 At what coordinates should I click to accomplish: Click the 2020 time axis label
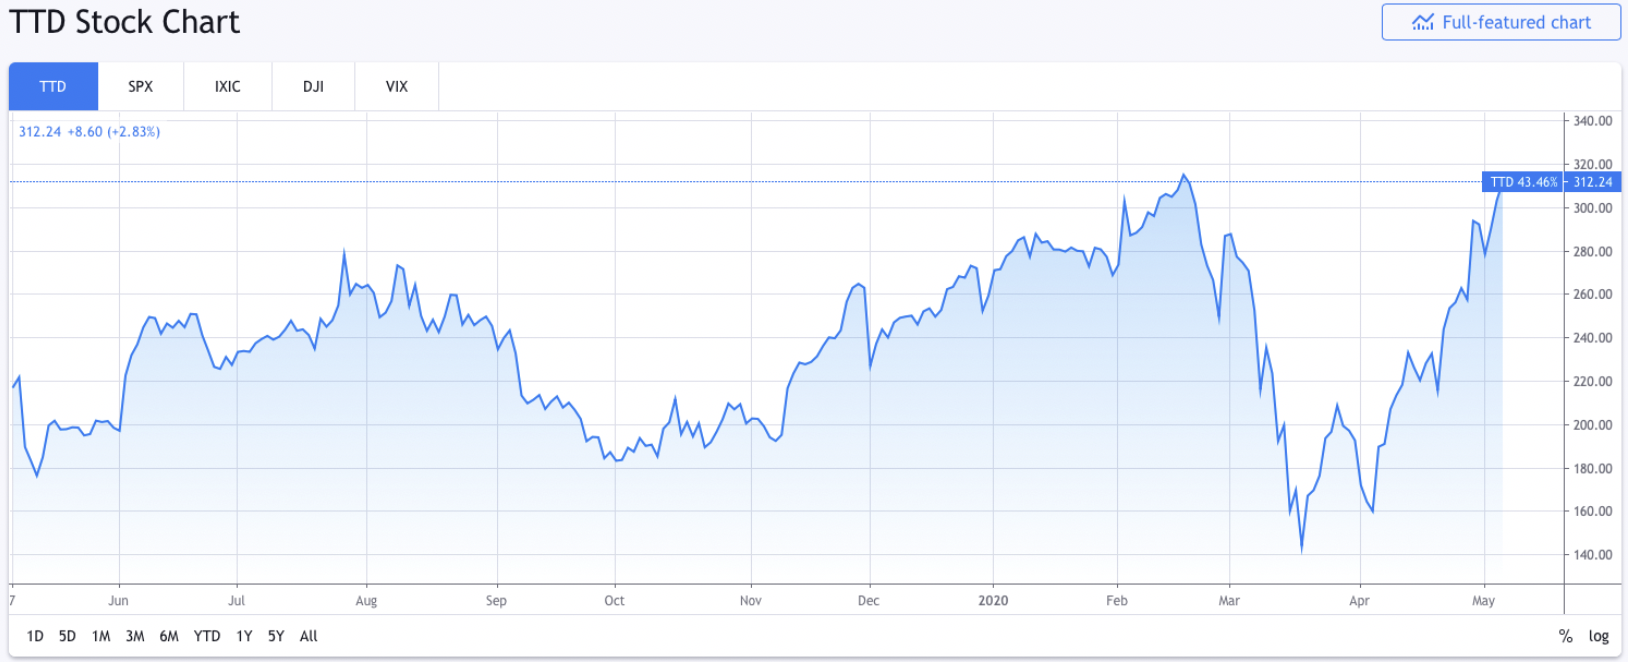[x=993, y=601]
